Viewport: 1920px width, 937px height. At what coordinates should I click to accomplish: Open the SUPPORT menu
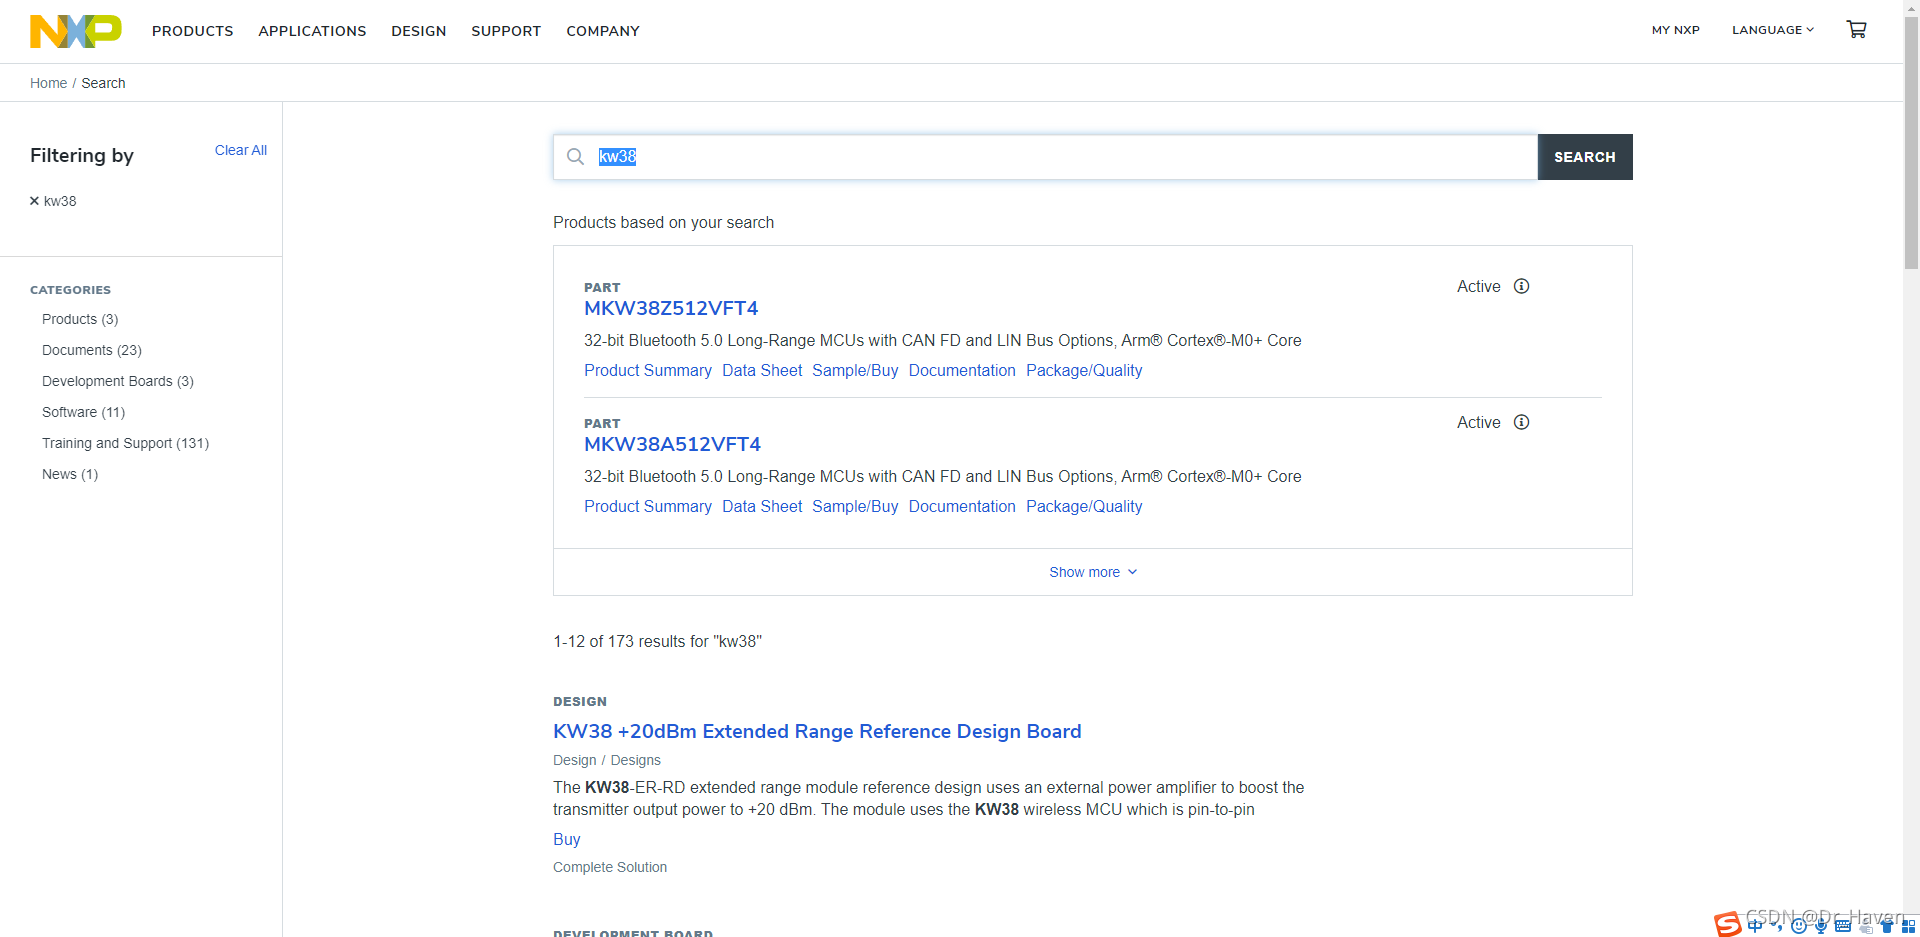pyautogui.click(x=506, y=31)
